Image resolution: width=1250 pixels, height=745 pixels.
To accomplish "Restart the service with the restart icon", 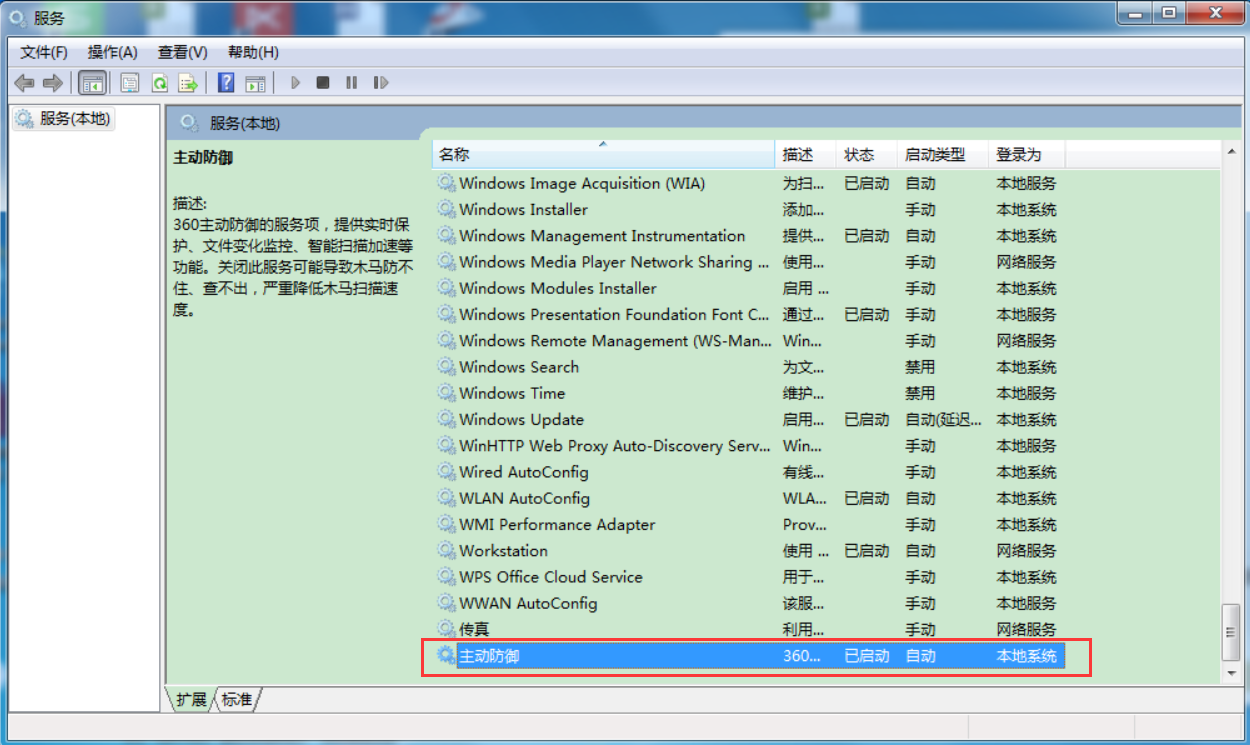I will tap(380, 83).
